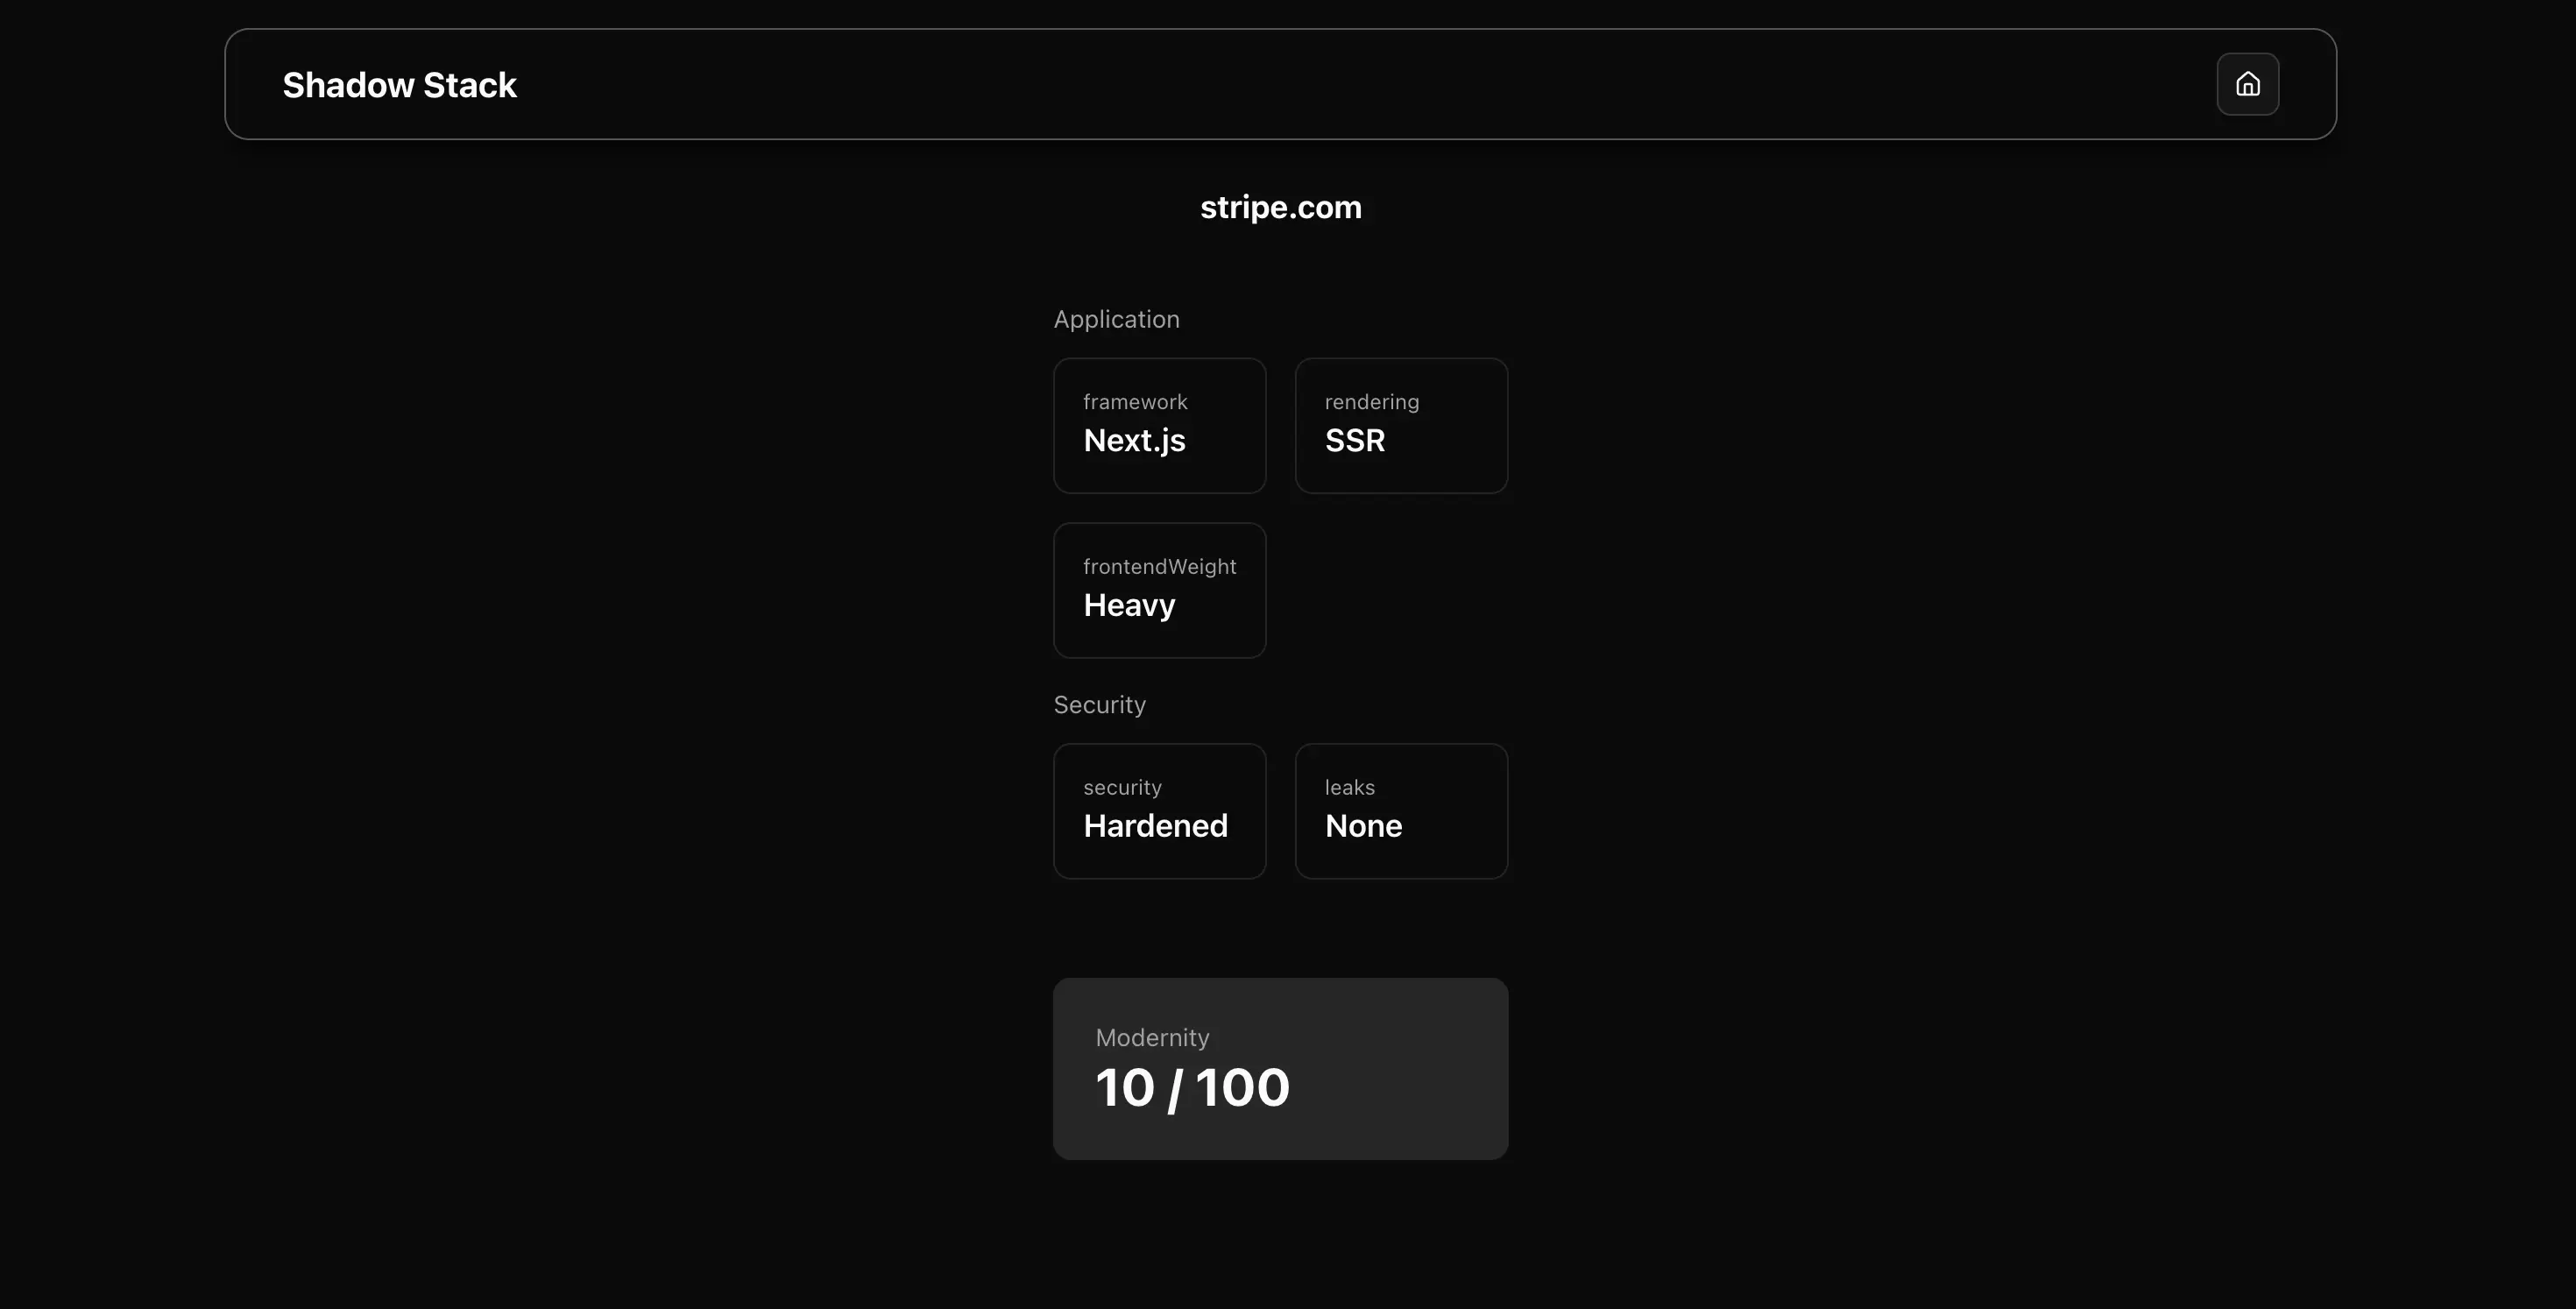Click the None value under leaks
This screenshot has height=1309, width=2576.
coord(1363,825)
